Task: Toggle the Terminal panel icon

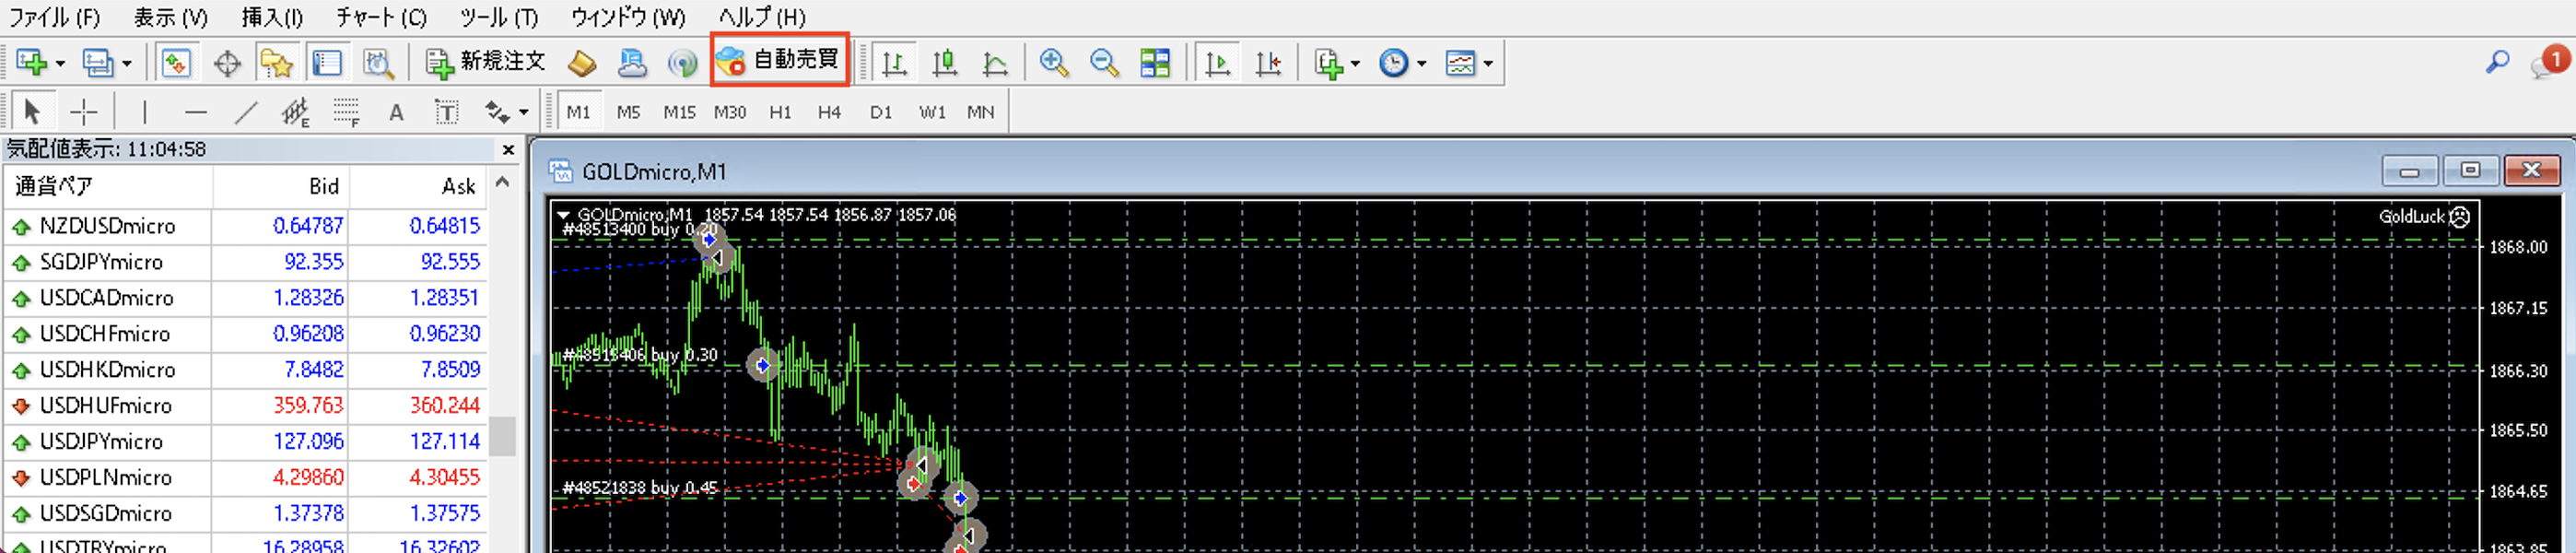Action: (x=327, y=63)
